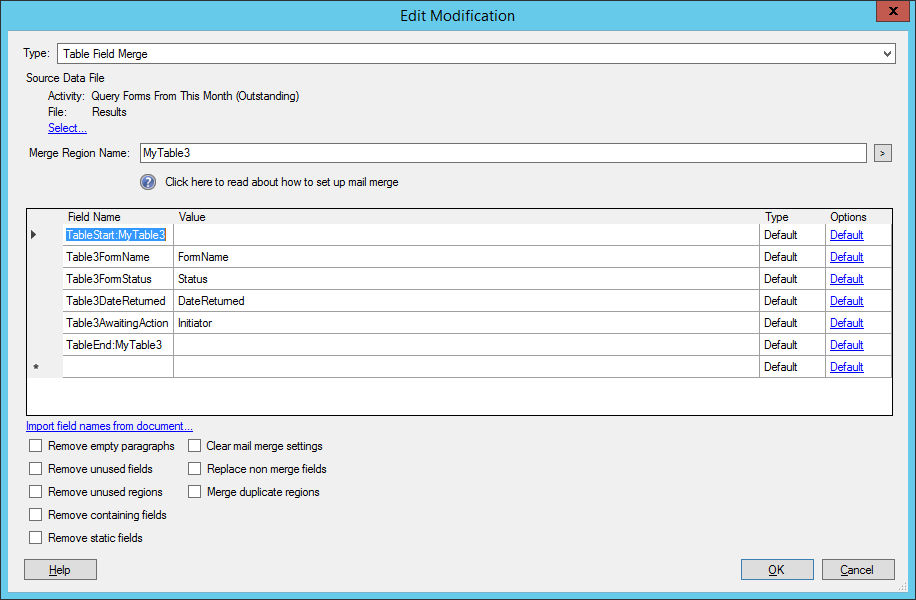Toggle the Remove unused fields checkbox

(x=36, y=469)
